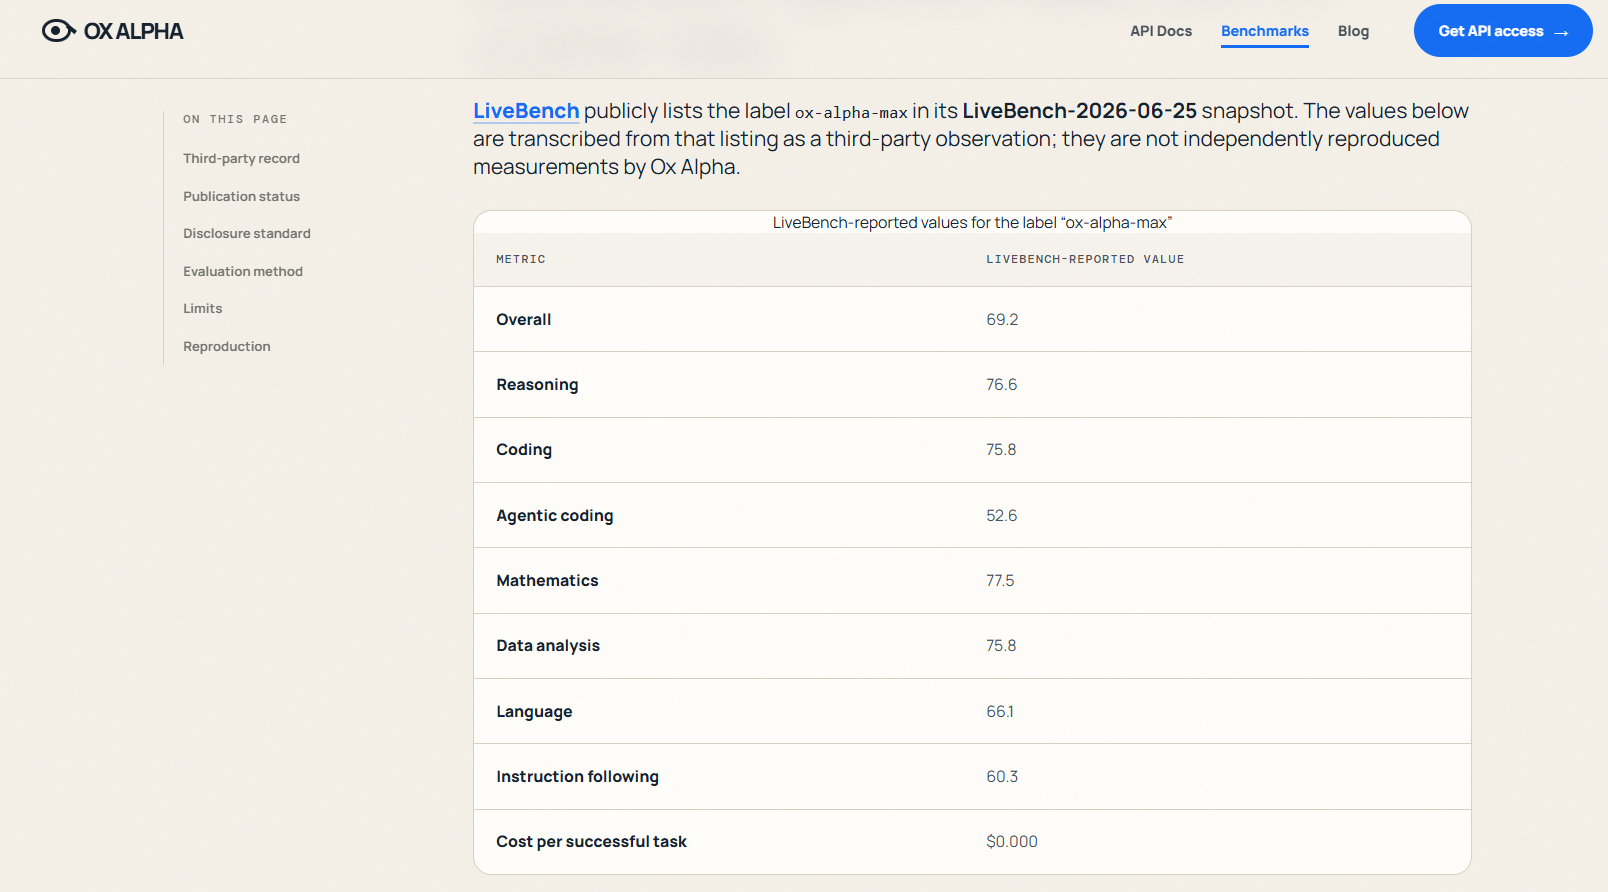The width and height of the screenshot is (1608, 892).
Task: Click the Ox Alpha eye logo icon
Action: (59, 31)
